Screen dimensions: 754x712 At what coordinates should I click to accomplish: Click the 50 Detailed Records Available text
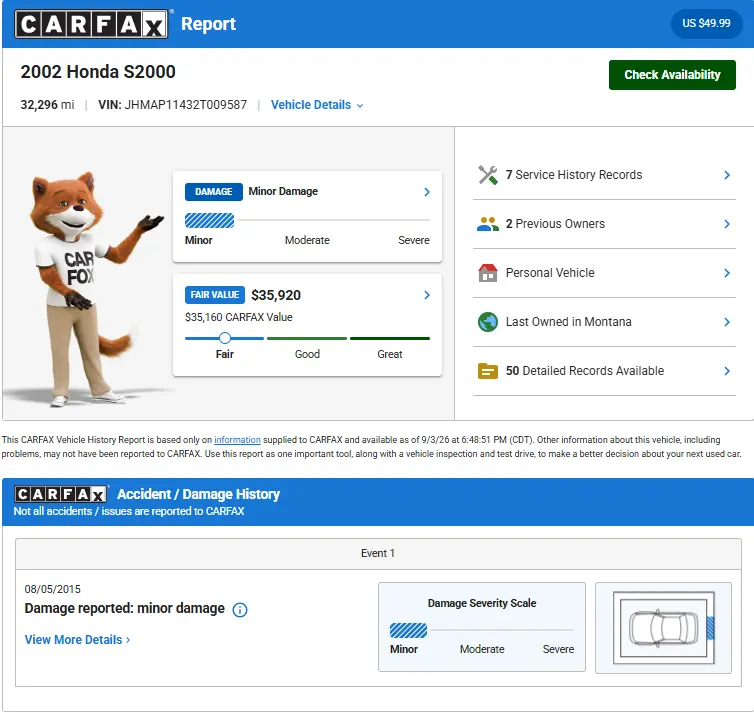tap(585, 371)
